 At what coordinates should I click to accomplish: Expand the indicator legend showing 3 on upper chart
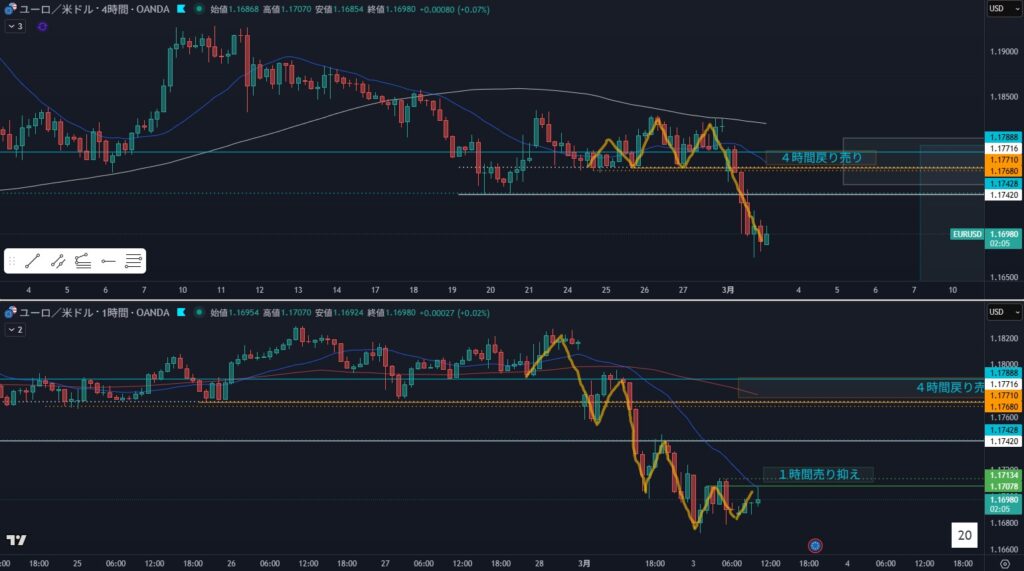click(15, 26)
